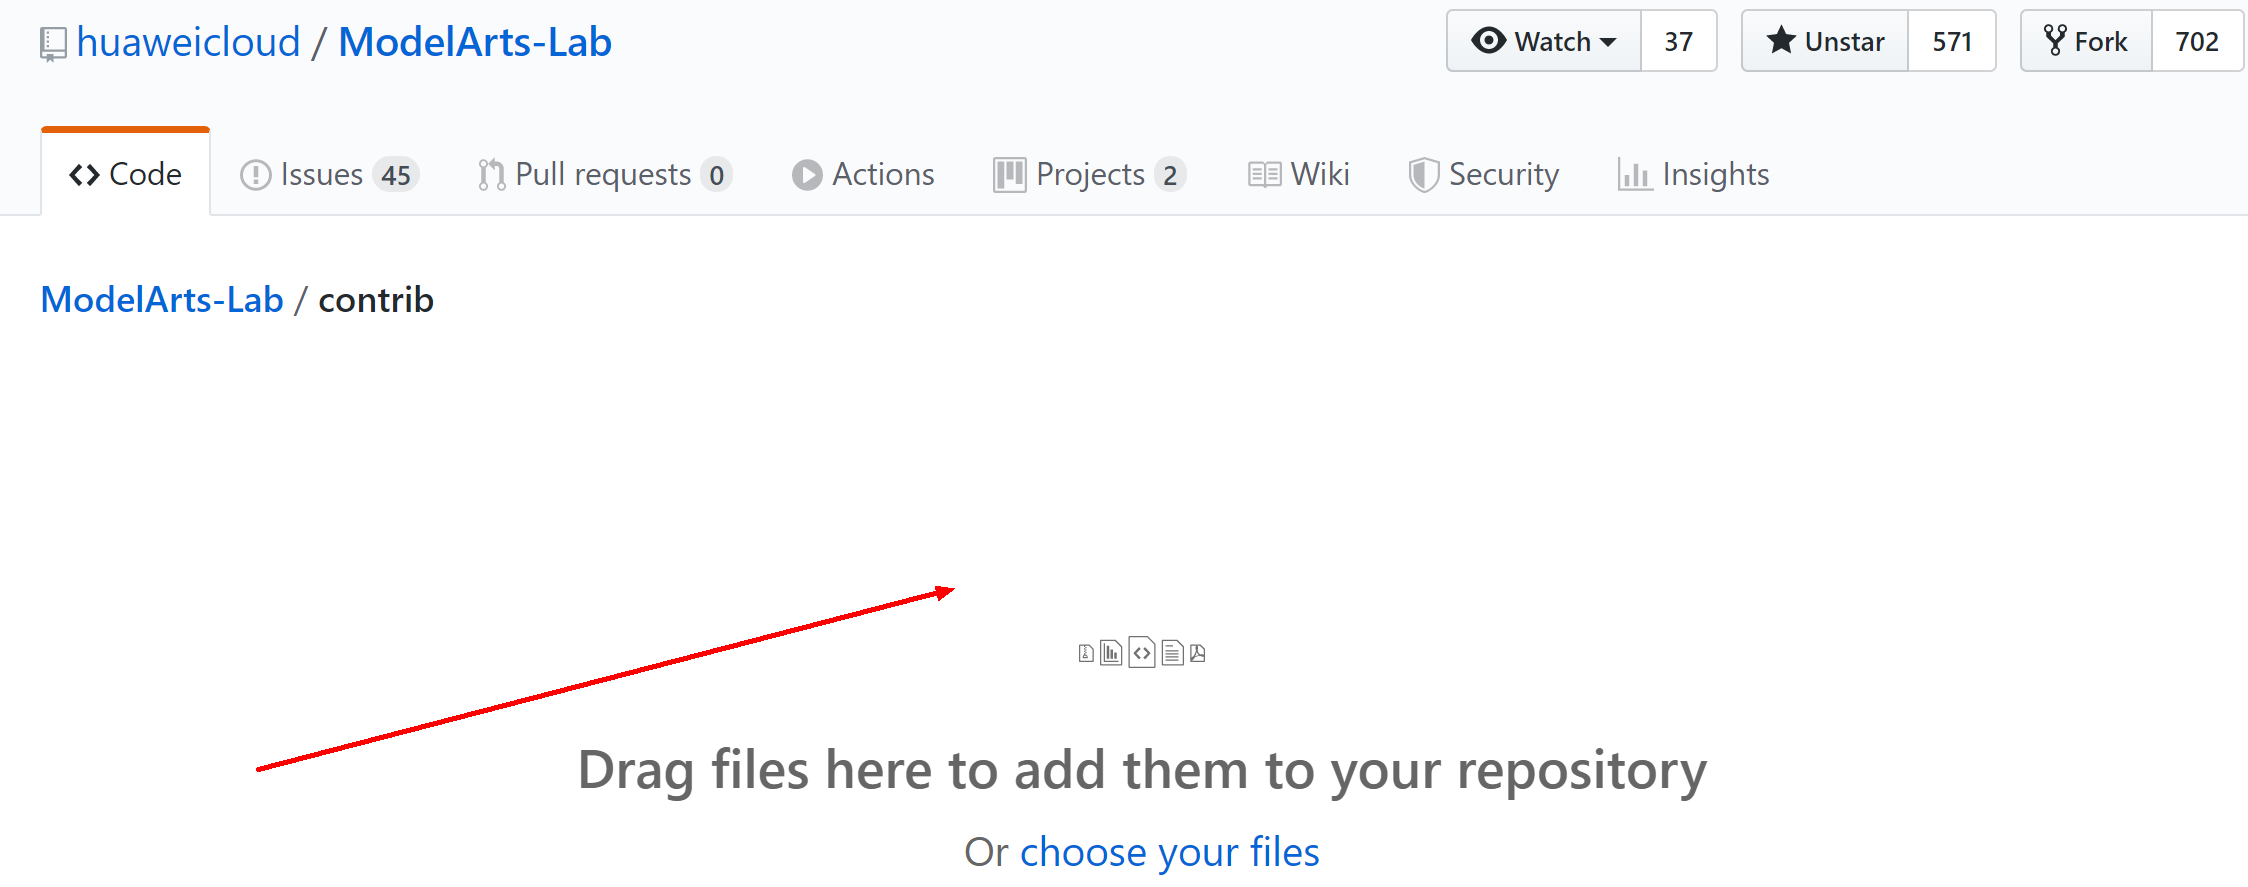The image size is (2248, 887).
Task: Click the contrib breadcrumb folder name
Action: 376,299
